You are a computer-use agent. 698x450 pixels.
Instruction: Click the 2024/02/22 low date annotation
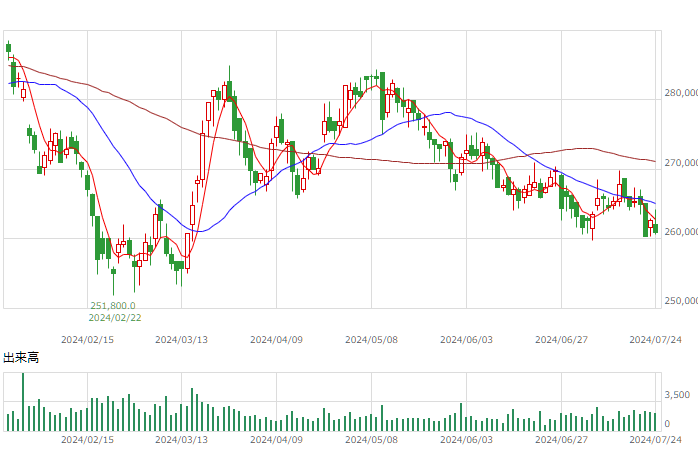coord(115,318)
